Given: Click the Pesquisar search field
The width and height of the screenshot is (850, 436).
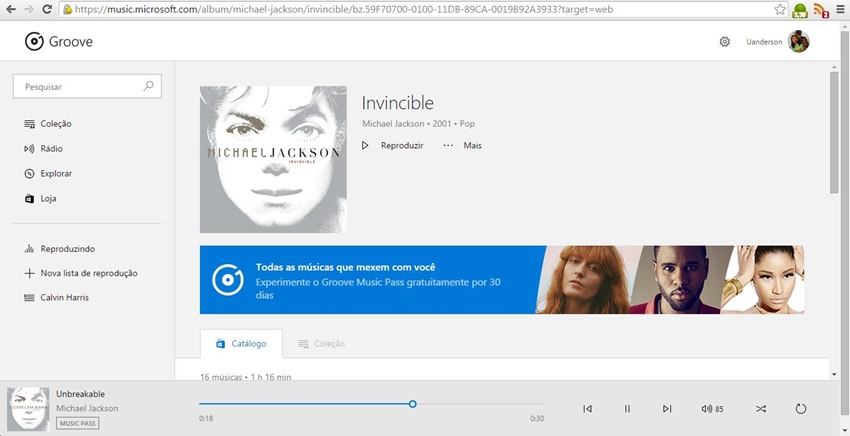Looking at the screenshot, I should tap(87, 86).
